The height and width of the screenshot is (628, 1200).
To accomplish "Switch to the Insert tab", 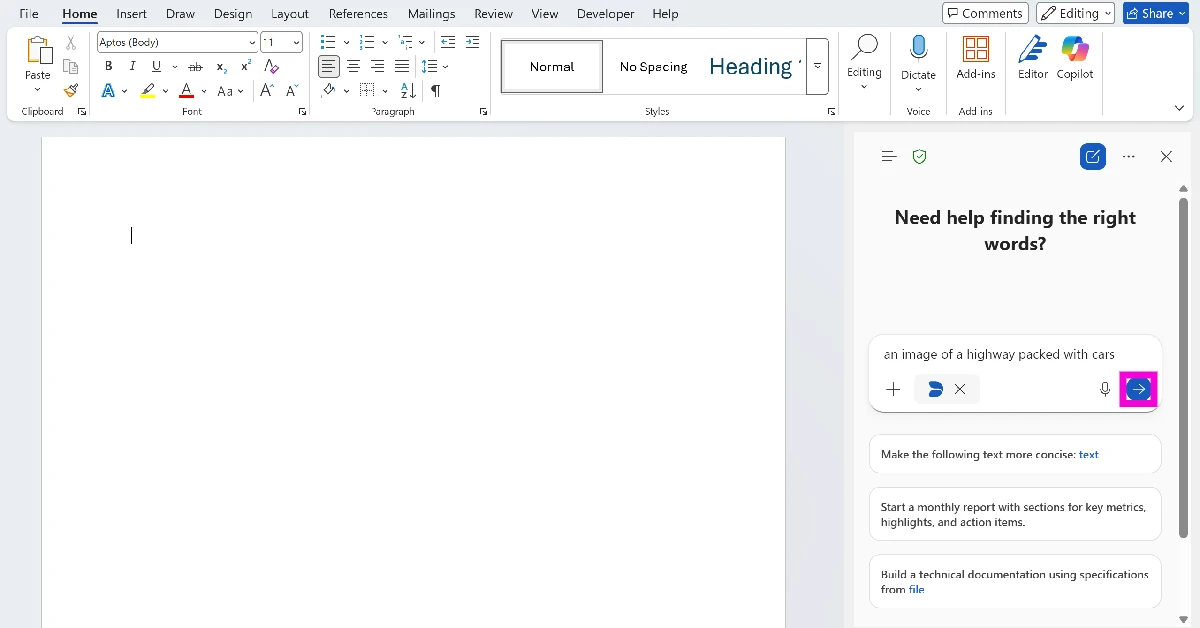I will [x=131, y=14].
